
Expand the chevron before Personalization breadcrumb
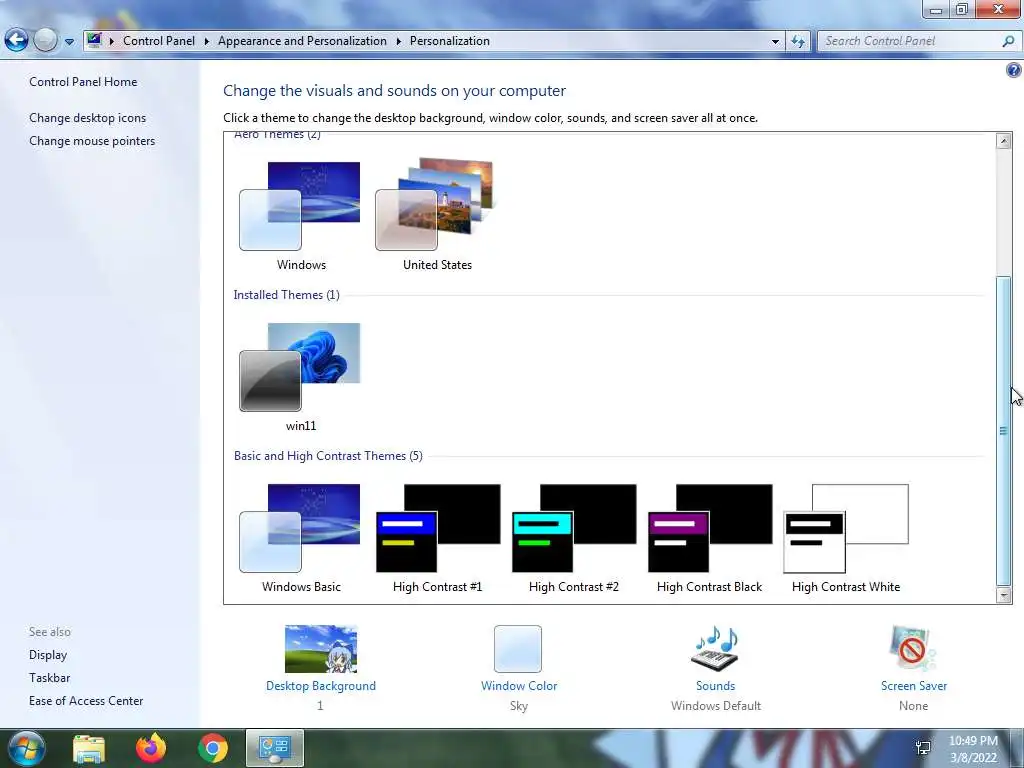click(398, 41)
